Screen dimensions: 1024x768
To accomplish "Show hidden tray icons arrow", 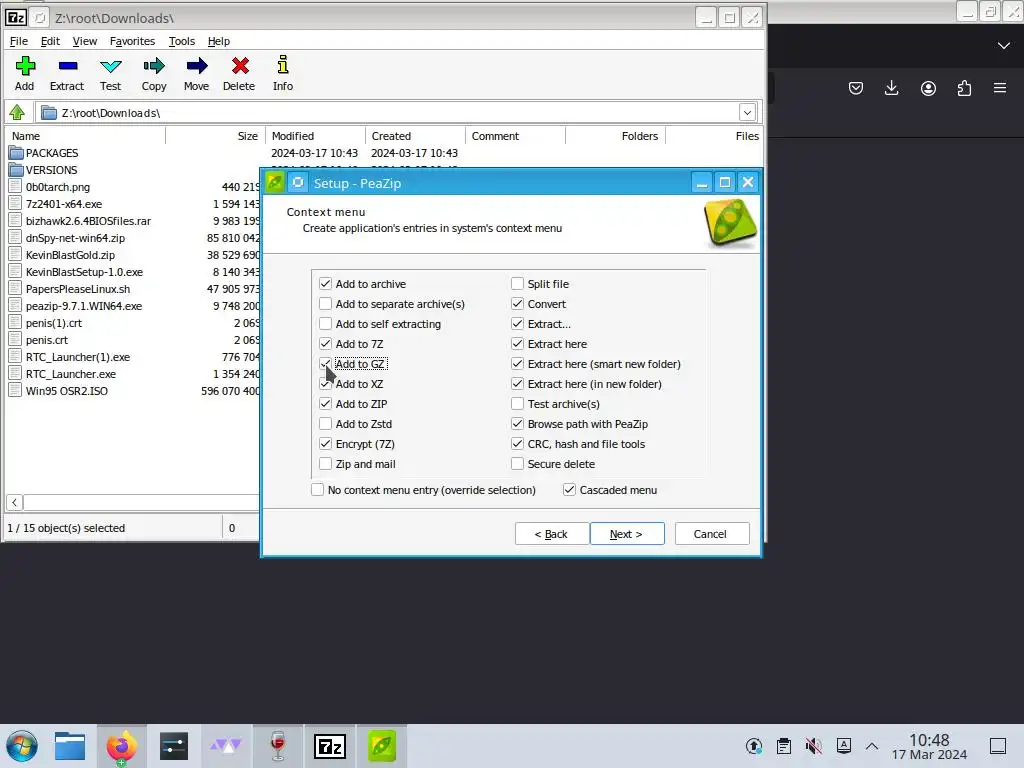I will pyautogui.click(x=872, y=746).
